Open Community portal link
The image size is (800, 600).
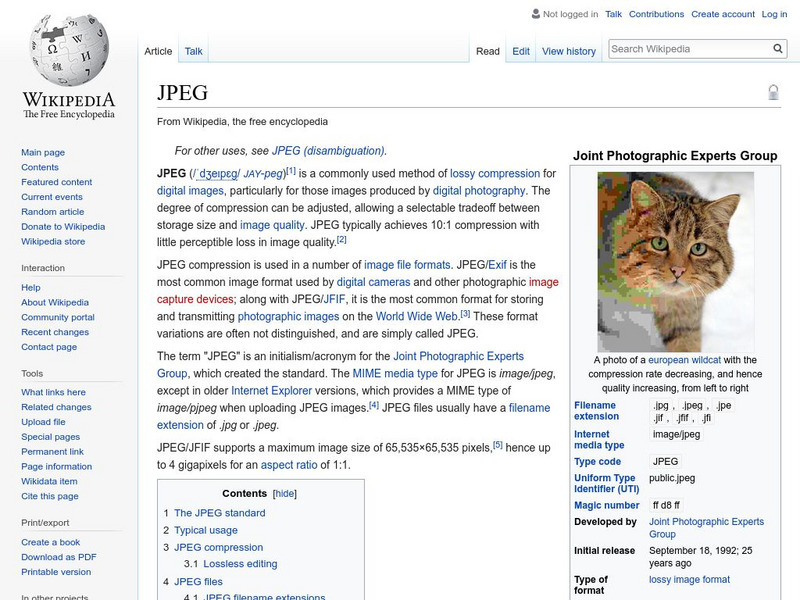(58, 317)
